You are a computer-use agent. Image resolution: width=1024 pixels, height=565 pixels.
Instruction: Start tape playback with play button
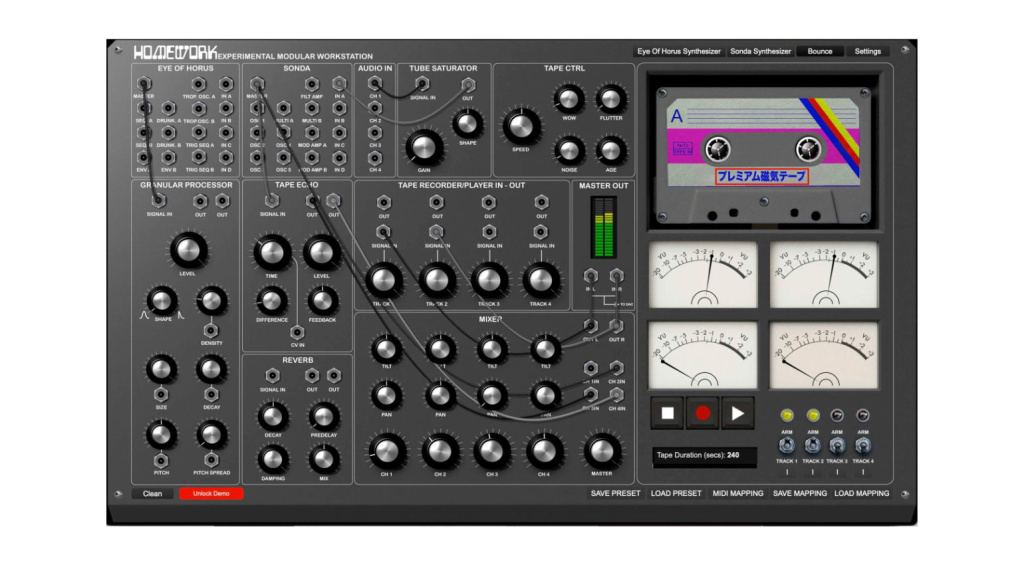click(x=738, y=413)
